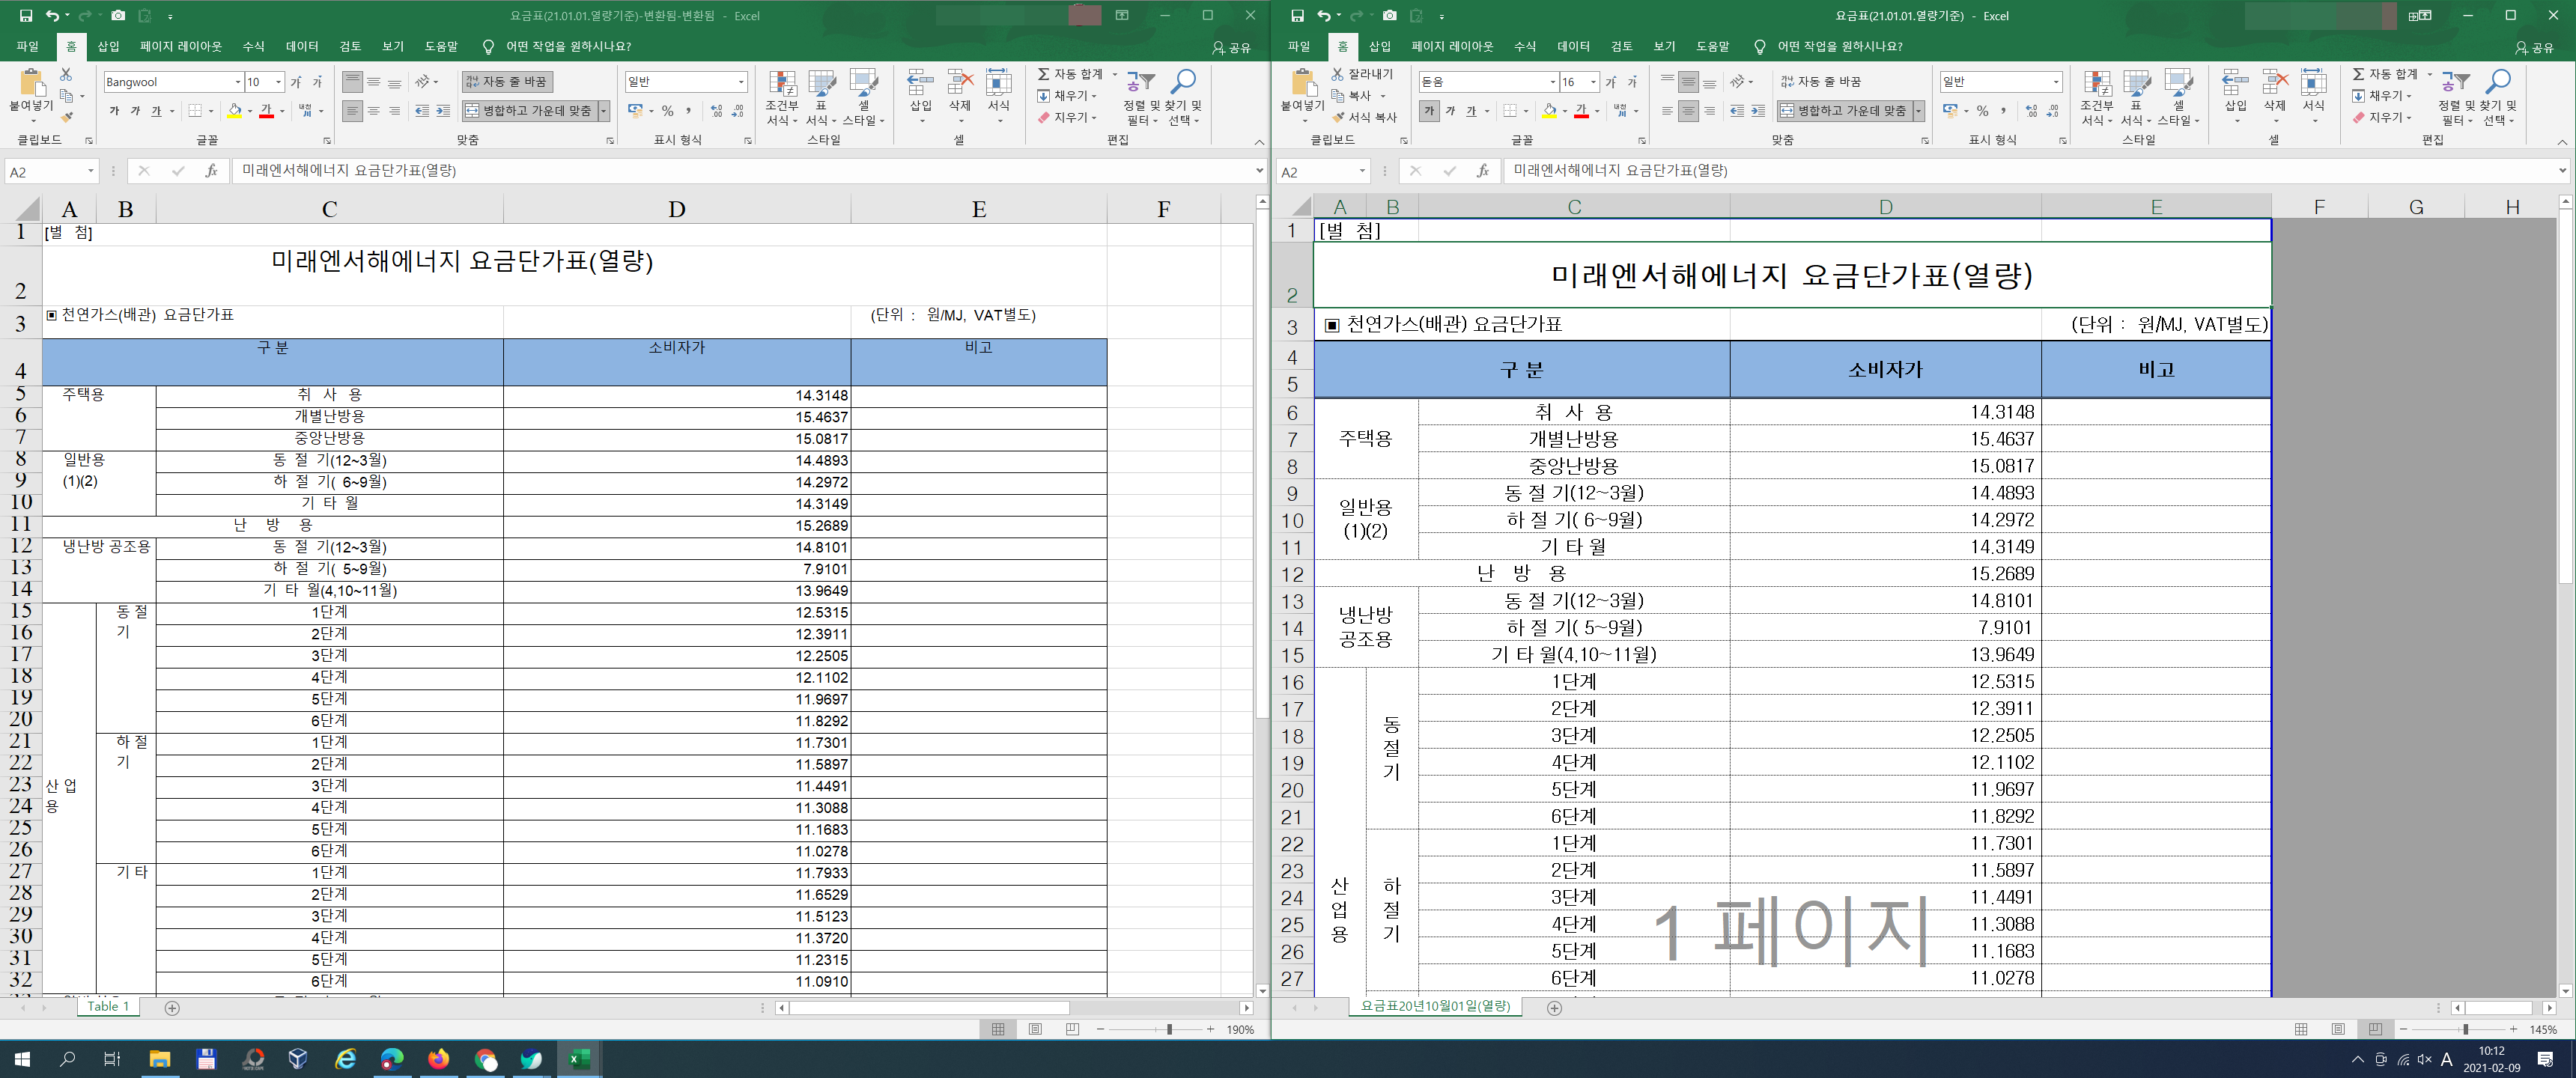Click Insert Cells icon in right window ribbon
Viewport: 2576px width, 1078px height.
pos(2235,84)
